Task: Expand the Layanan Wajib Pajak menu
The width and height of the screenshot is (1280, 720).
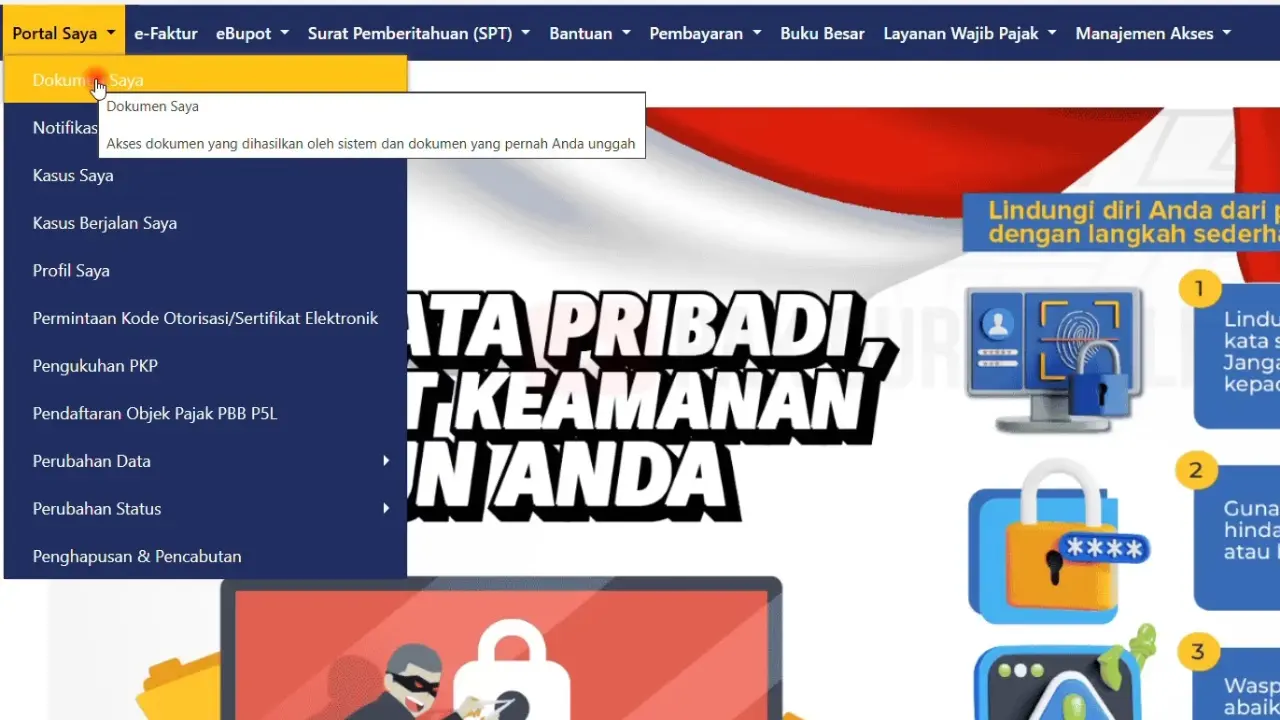Action: click(x=960, y=32)
